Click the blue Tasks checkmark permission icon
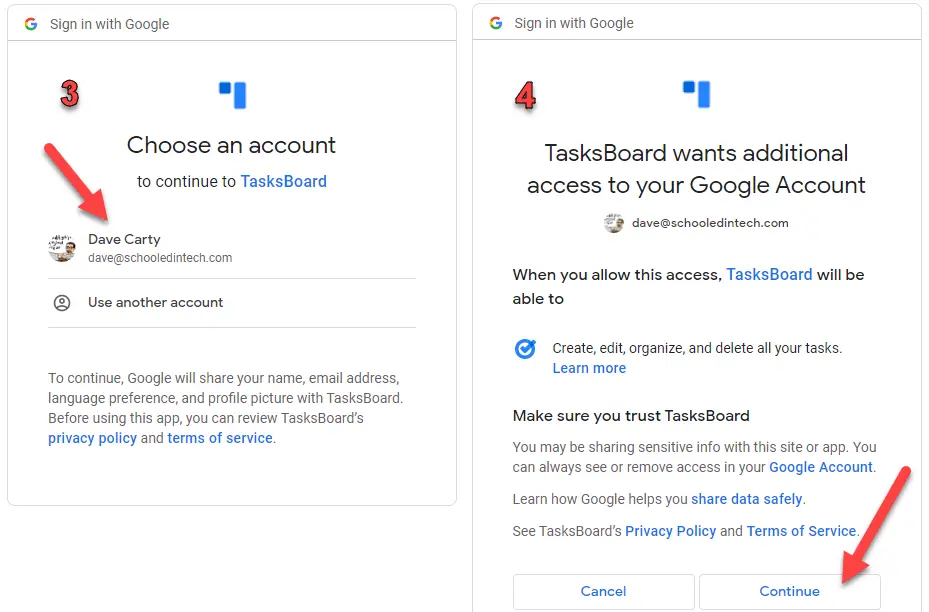929x612 pixels. (525, 348)
